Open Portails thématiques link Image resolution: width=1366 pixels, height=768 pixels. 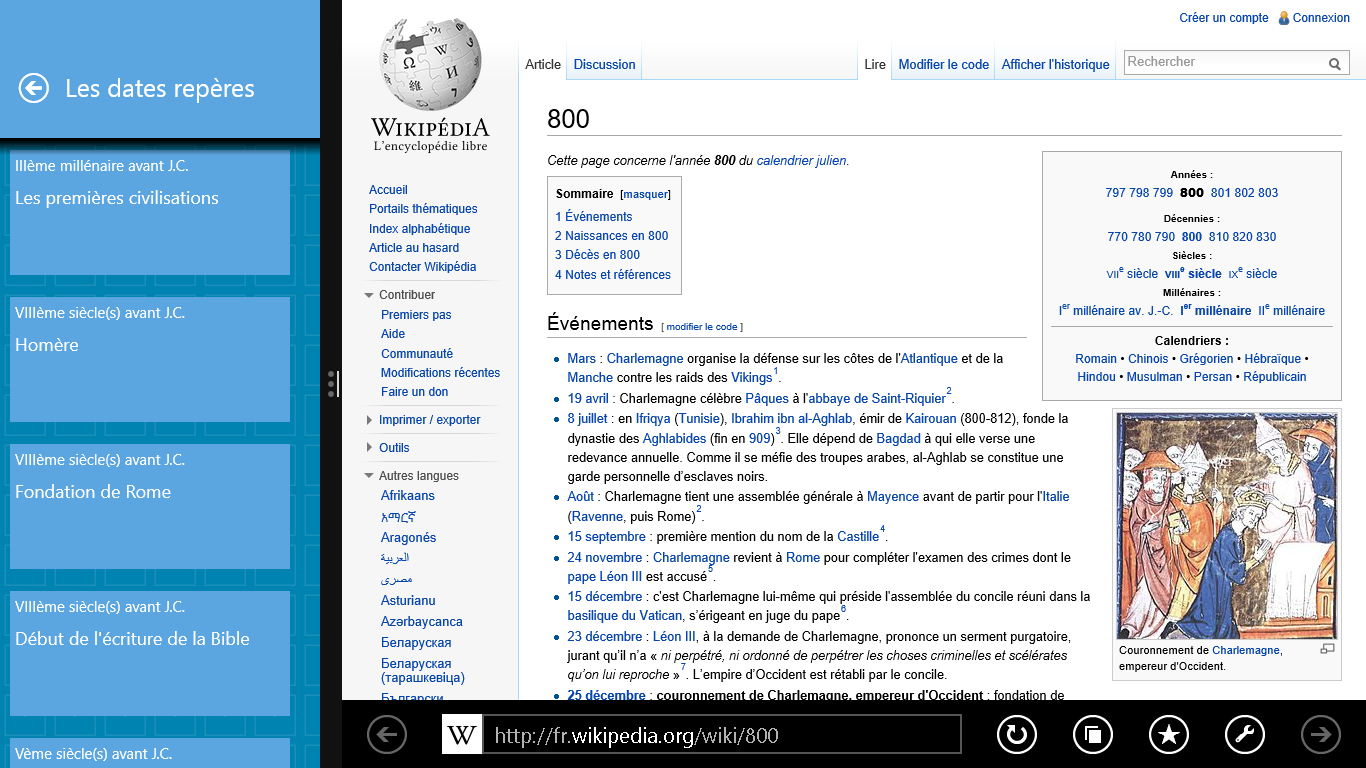click(423, 209)
